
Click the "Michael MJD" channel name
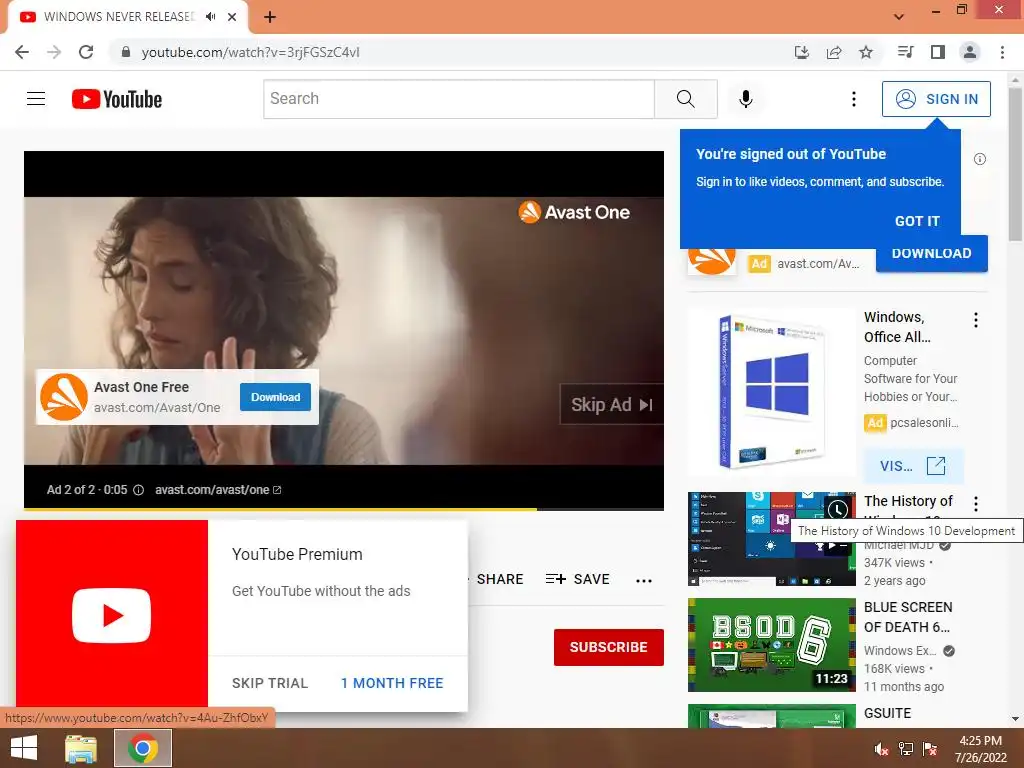click(x=899, y=545)
